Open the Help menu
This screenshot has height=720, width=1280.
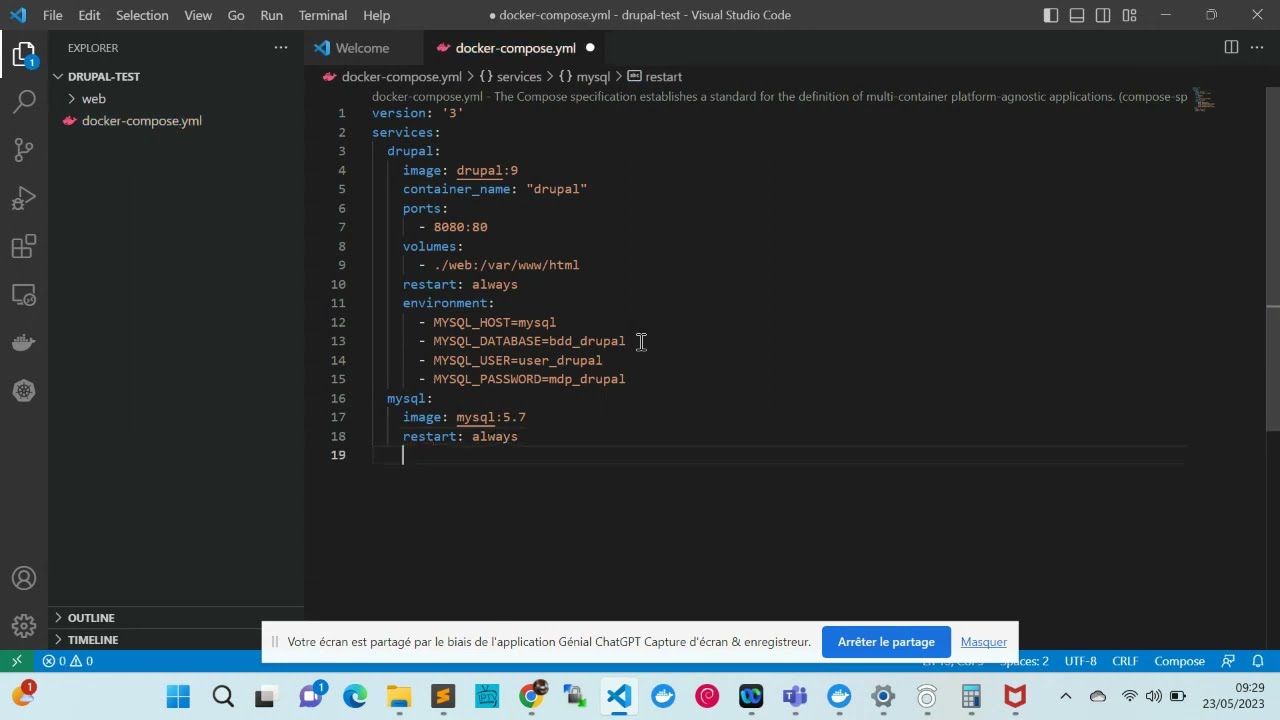tap(376, 15)
